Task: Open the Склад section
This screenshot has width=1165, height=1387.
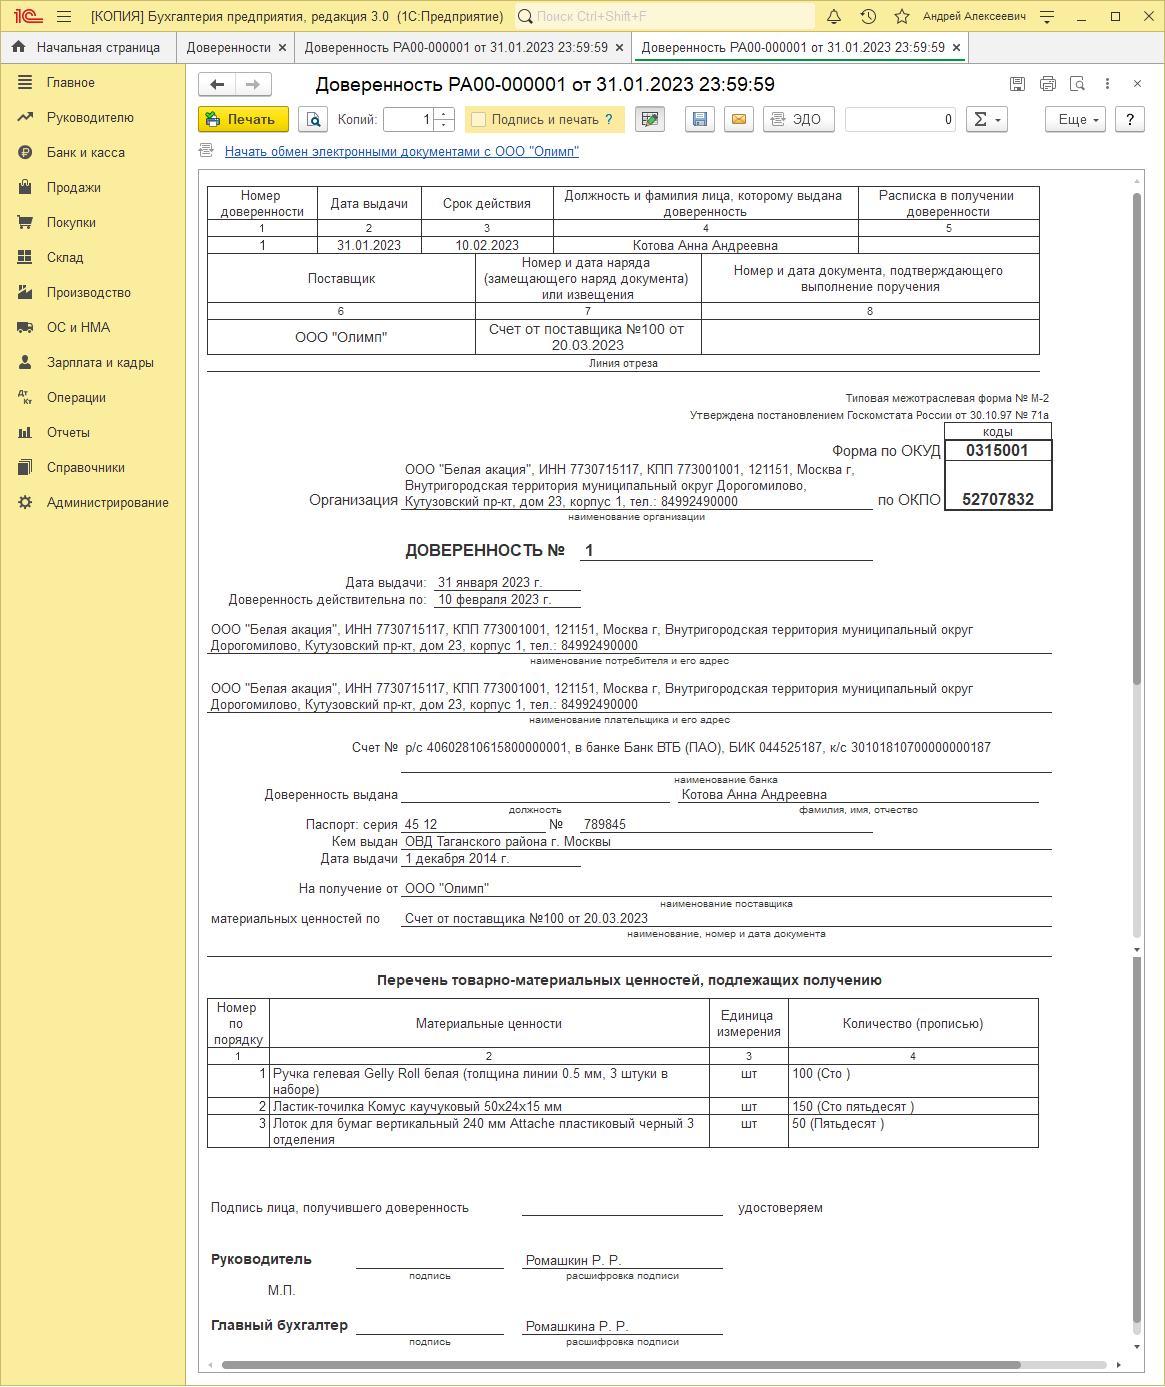Action: click(65, 258)
